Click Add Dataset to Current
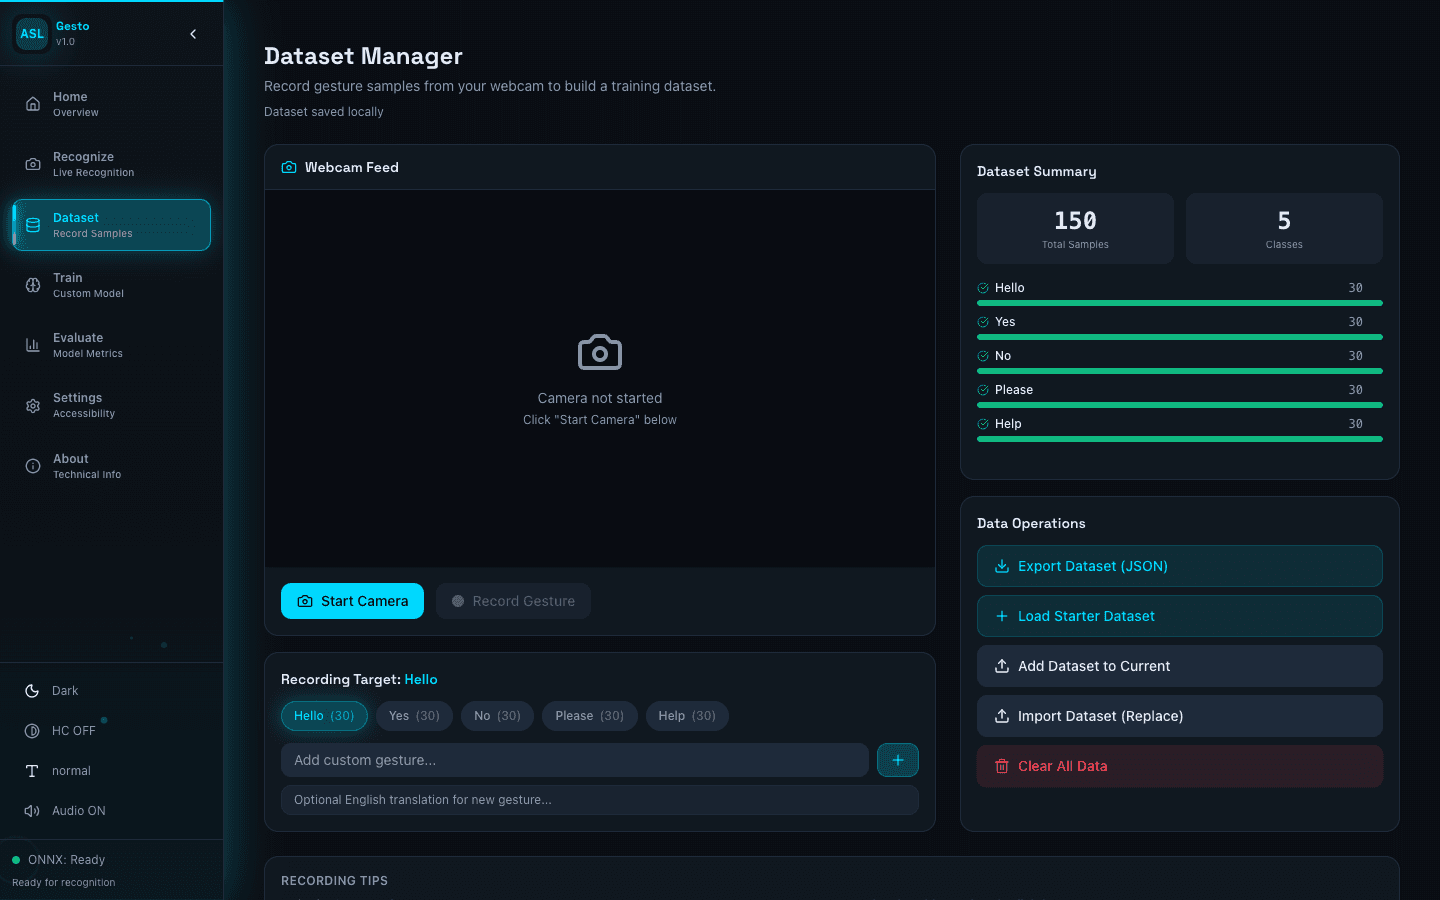 pyautogui.click(x=1180, y=666)
